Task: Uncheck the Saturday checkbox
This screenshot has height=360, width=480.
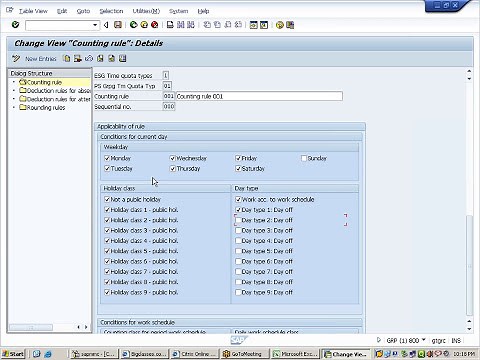Action: tap(238, 169)
